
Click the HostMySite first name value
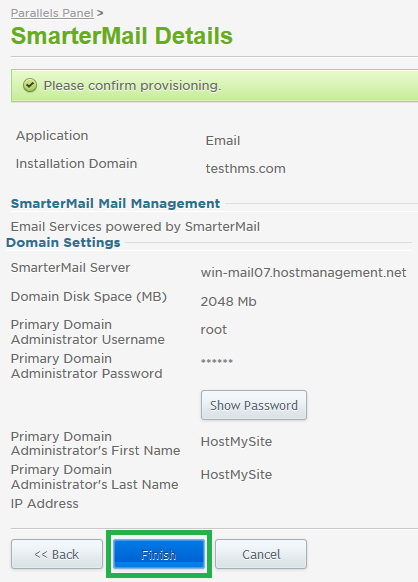point(236,442)
